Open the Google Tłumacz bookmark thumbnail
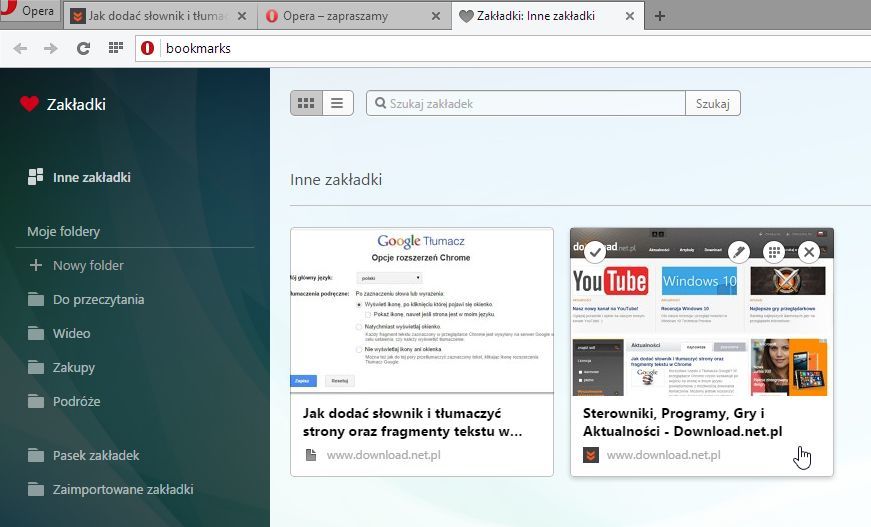Viewport: 871px width, 527px height. point(422,310)
